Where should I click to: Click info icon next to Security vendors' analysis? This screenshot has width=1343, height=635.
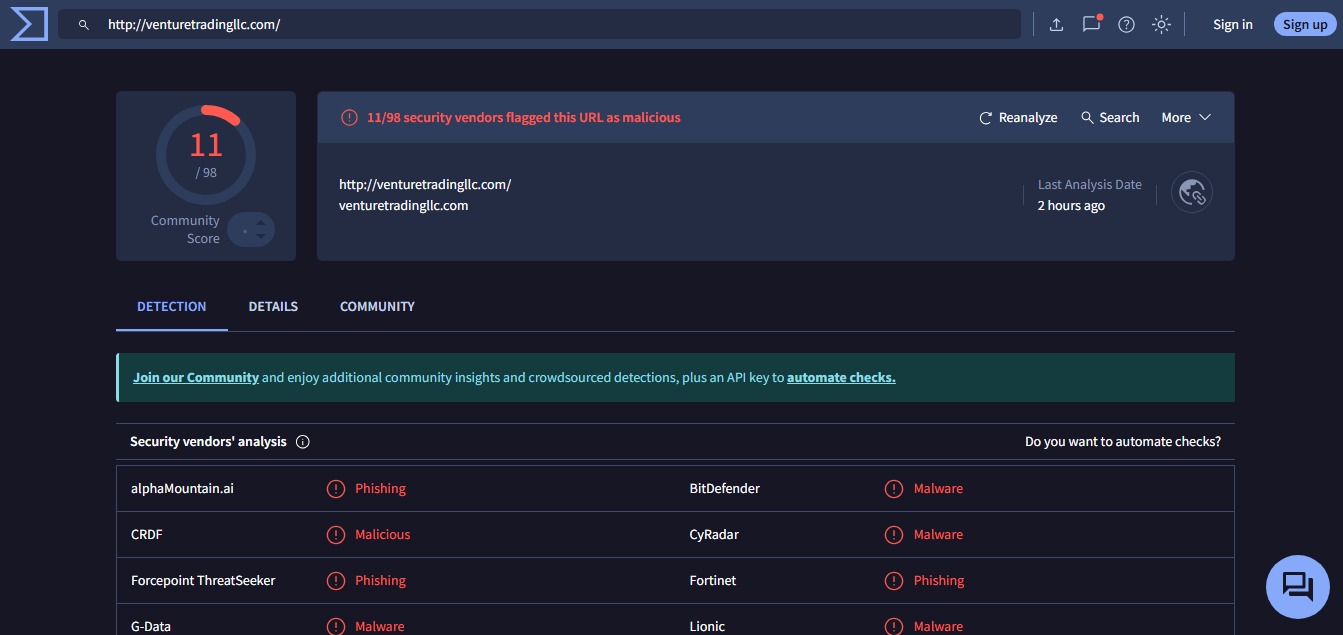pyautogui.click(x=303, y=442)
